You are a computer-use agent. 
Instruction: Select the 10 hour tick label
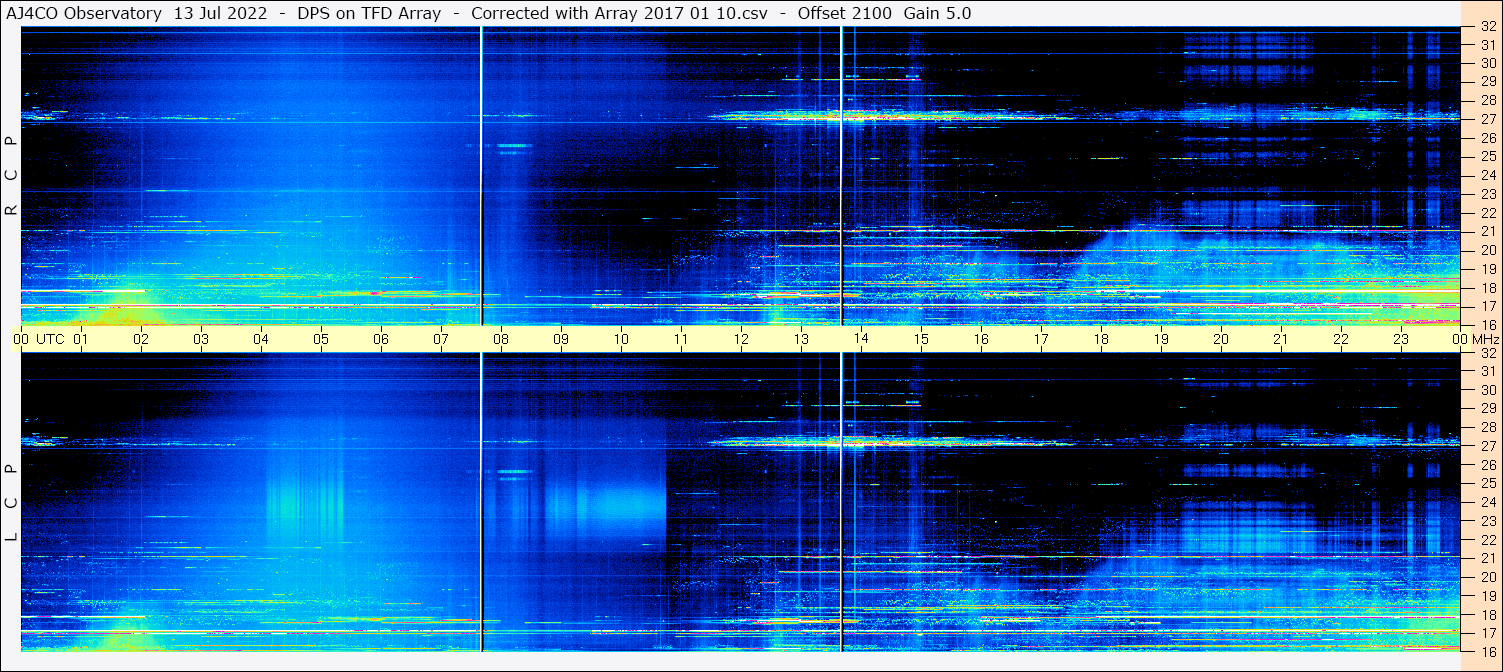621,339
